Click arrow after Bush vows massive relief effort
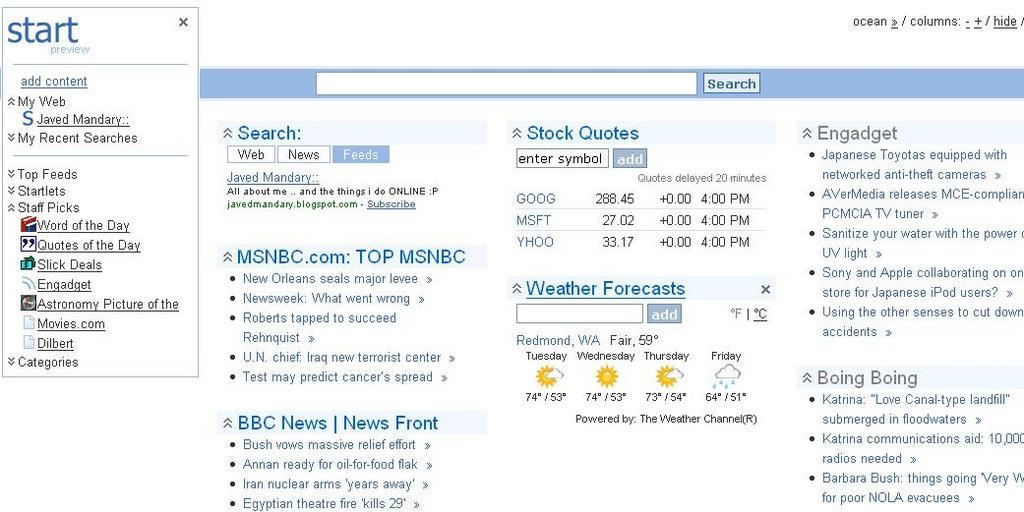1024x512 pixels. [427, 446]
